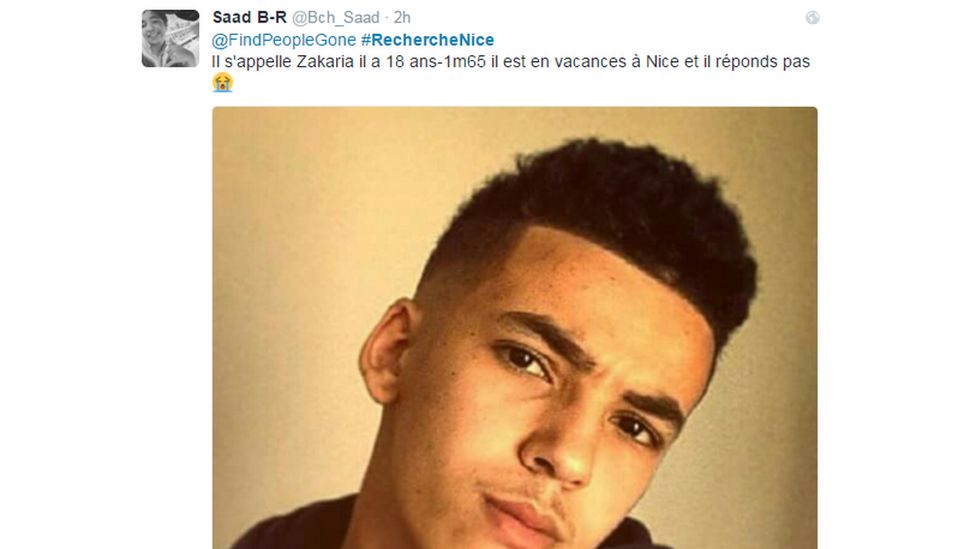
Task: Click the @Bch_Saad username handle
Action: coord(336,17)
